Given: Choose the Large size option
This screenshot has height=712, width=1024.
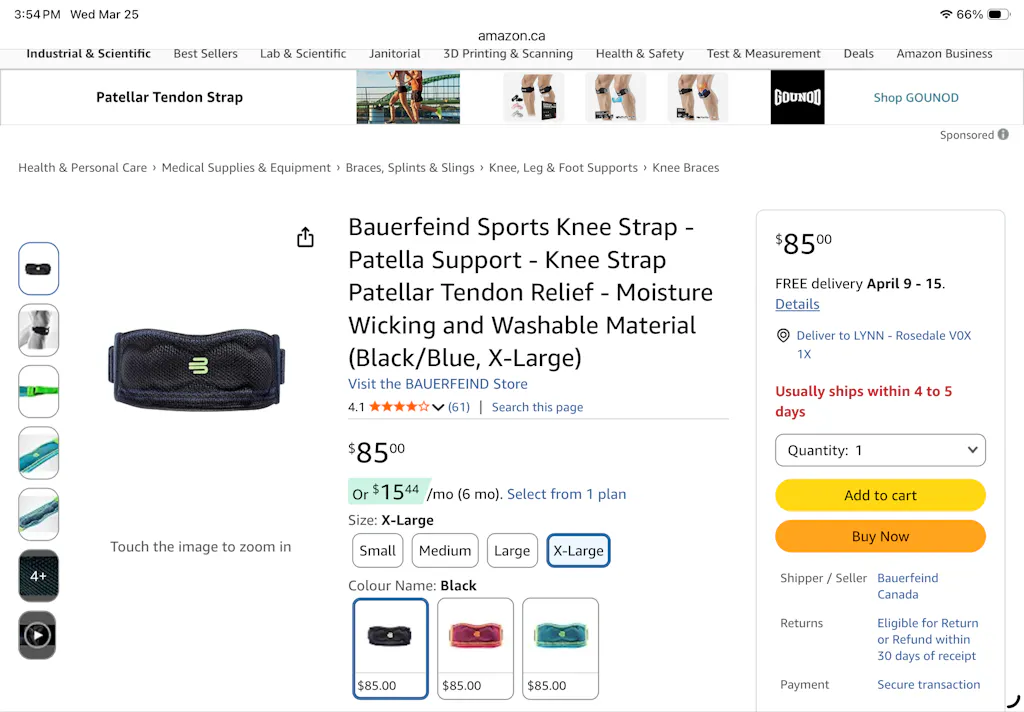Looking at the screenshot, I should (x=512, y=550).
